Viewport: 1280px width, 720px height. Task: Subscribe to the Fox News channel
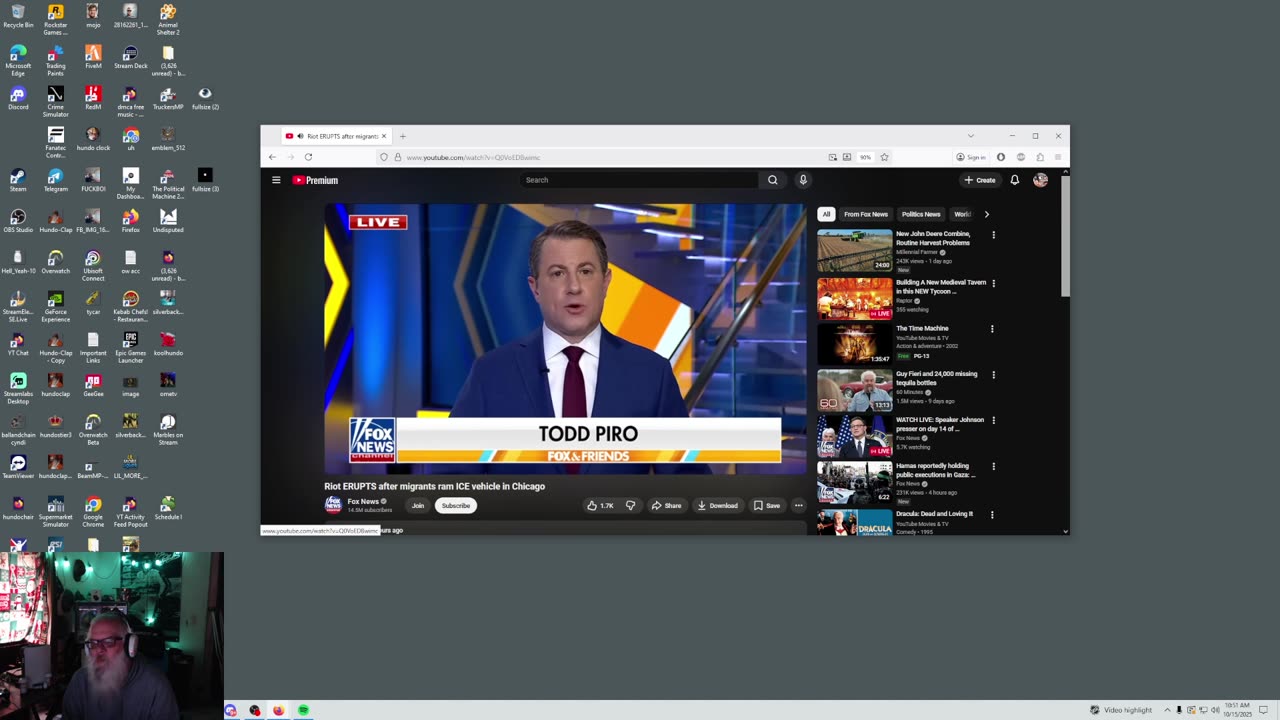455,505
